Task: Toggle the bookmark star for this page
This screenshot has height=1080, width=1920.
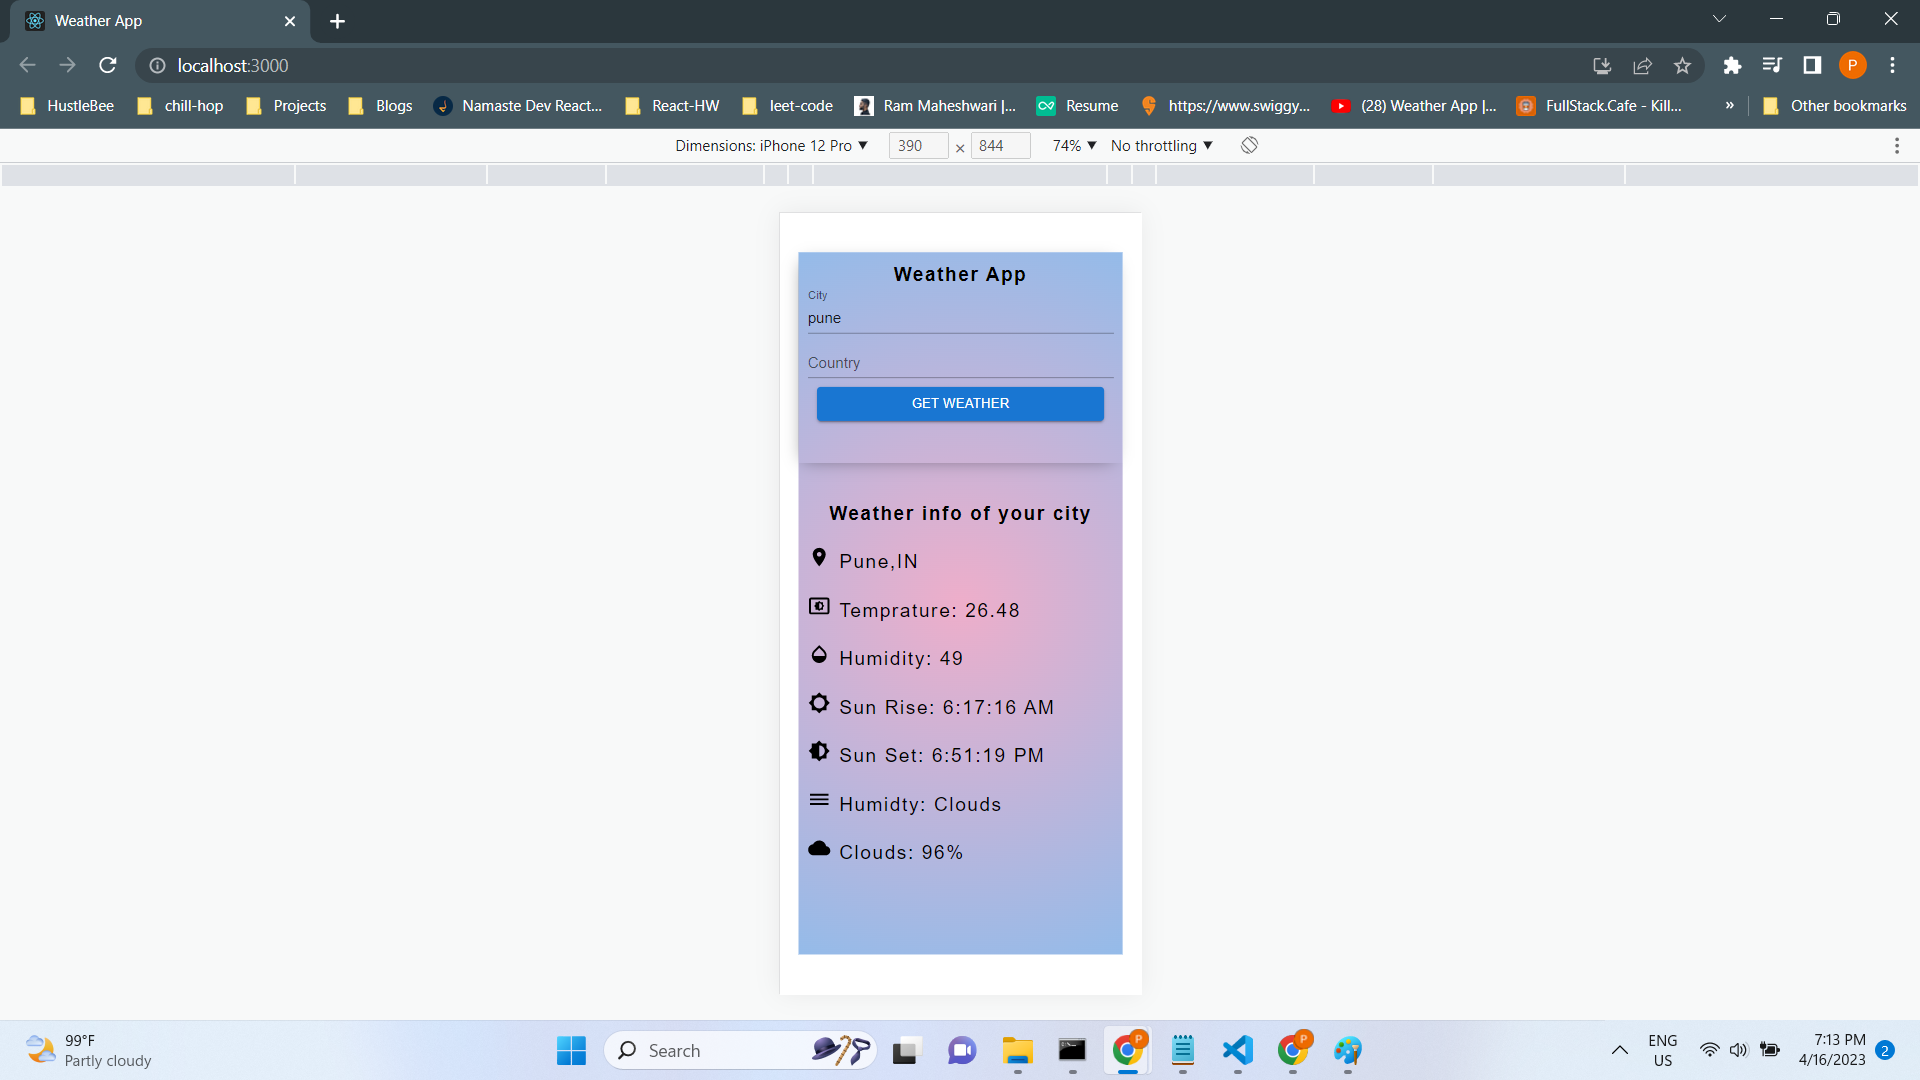Action: [x=1682, y=65]
